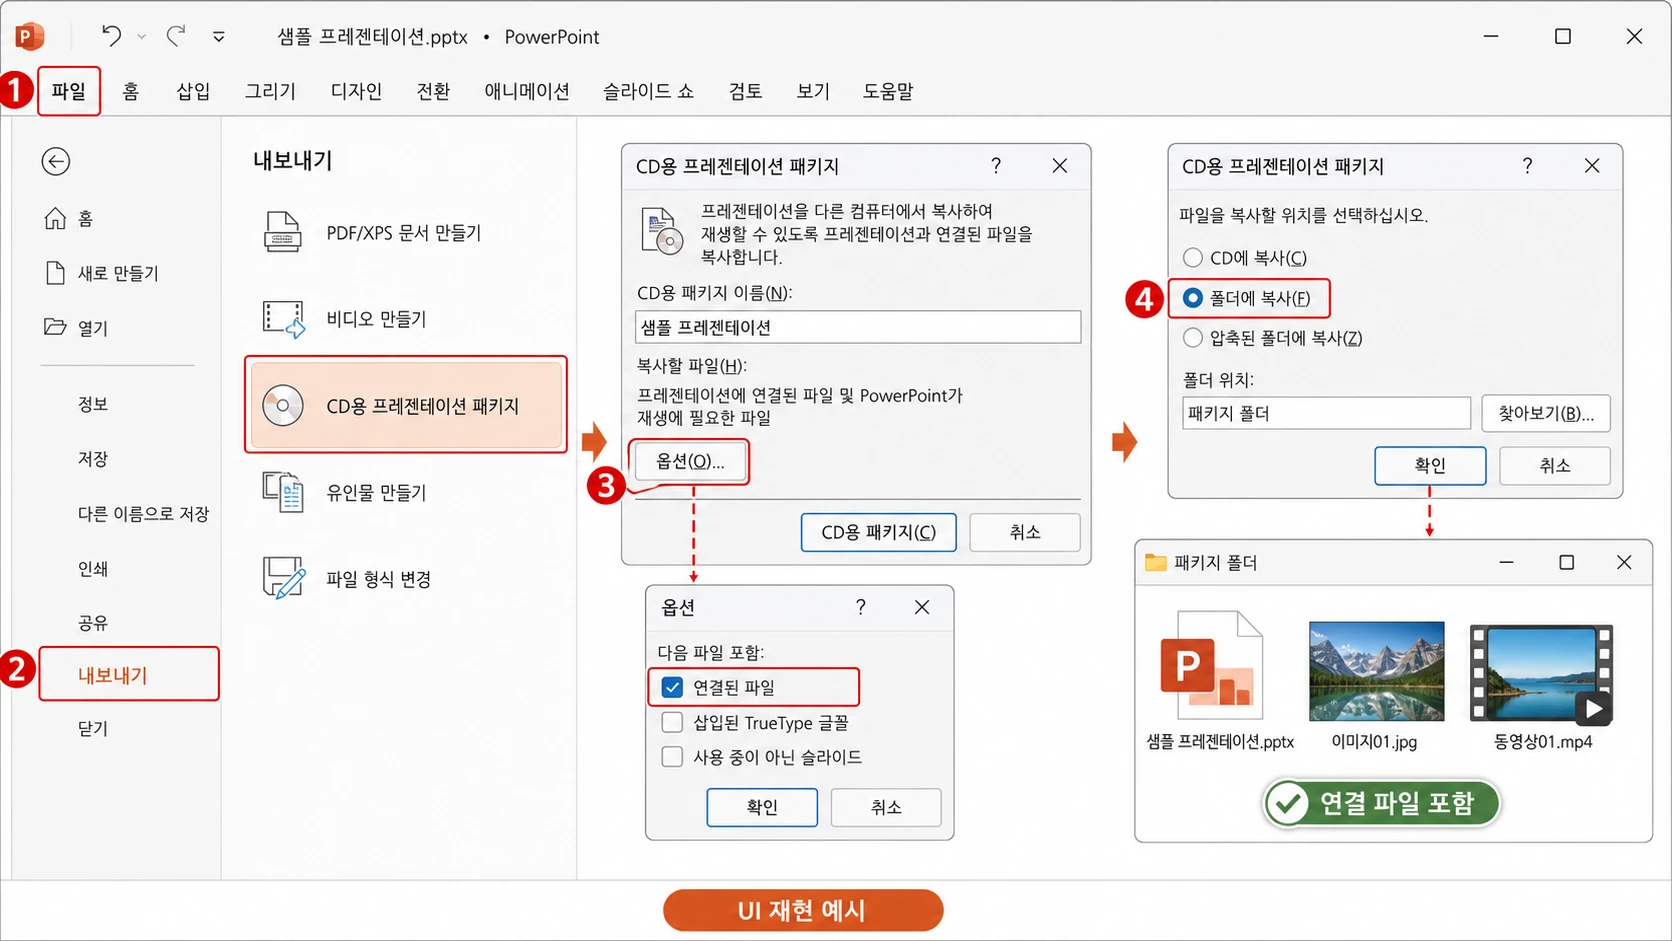
Task: Switch to the 애니메이션 ribbon tab
Action: point(527,91)
